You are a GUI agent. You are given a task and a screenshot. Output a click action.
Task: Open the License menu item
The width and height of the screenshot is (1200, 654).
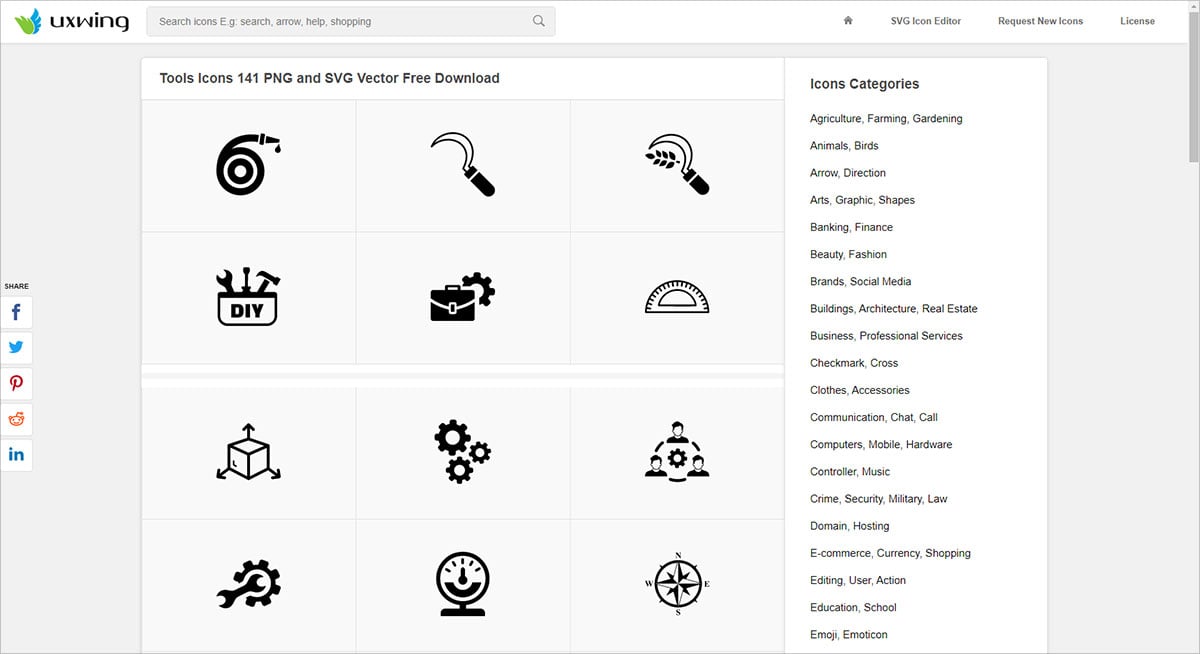coord(1137,21)
